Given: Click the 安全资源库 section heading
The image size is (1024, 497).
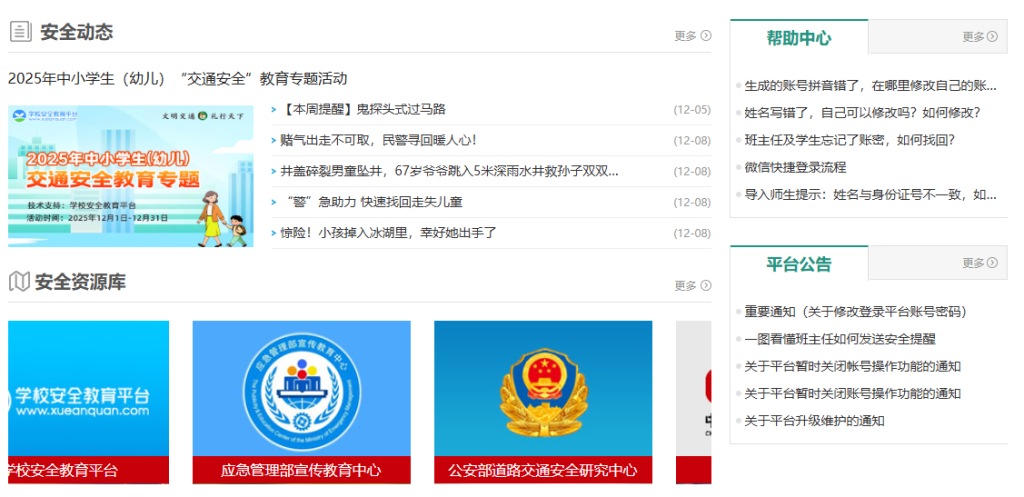Looking at the screenshot, I should (x=80, y=282).
